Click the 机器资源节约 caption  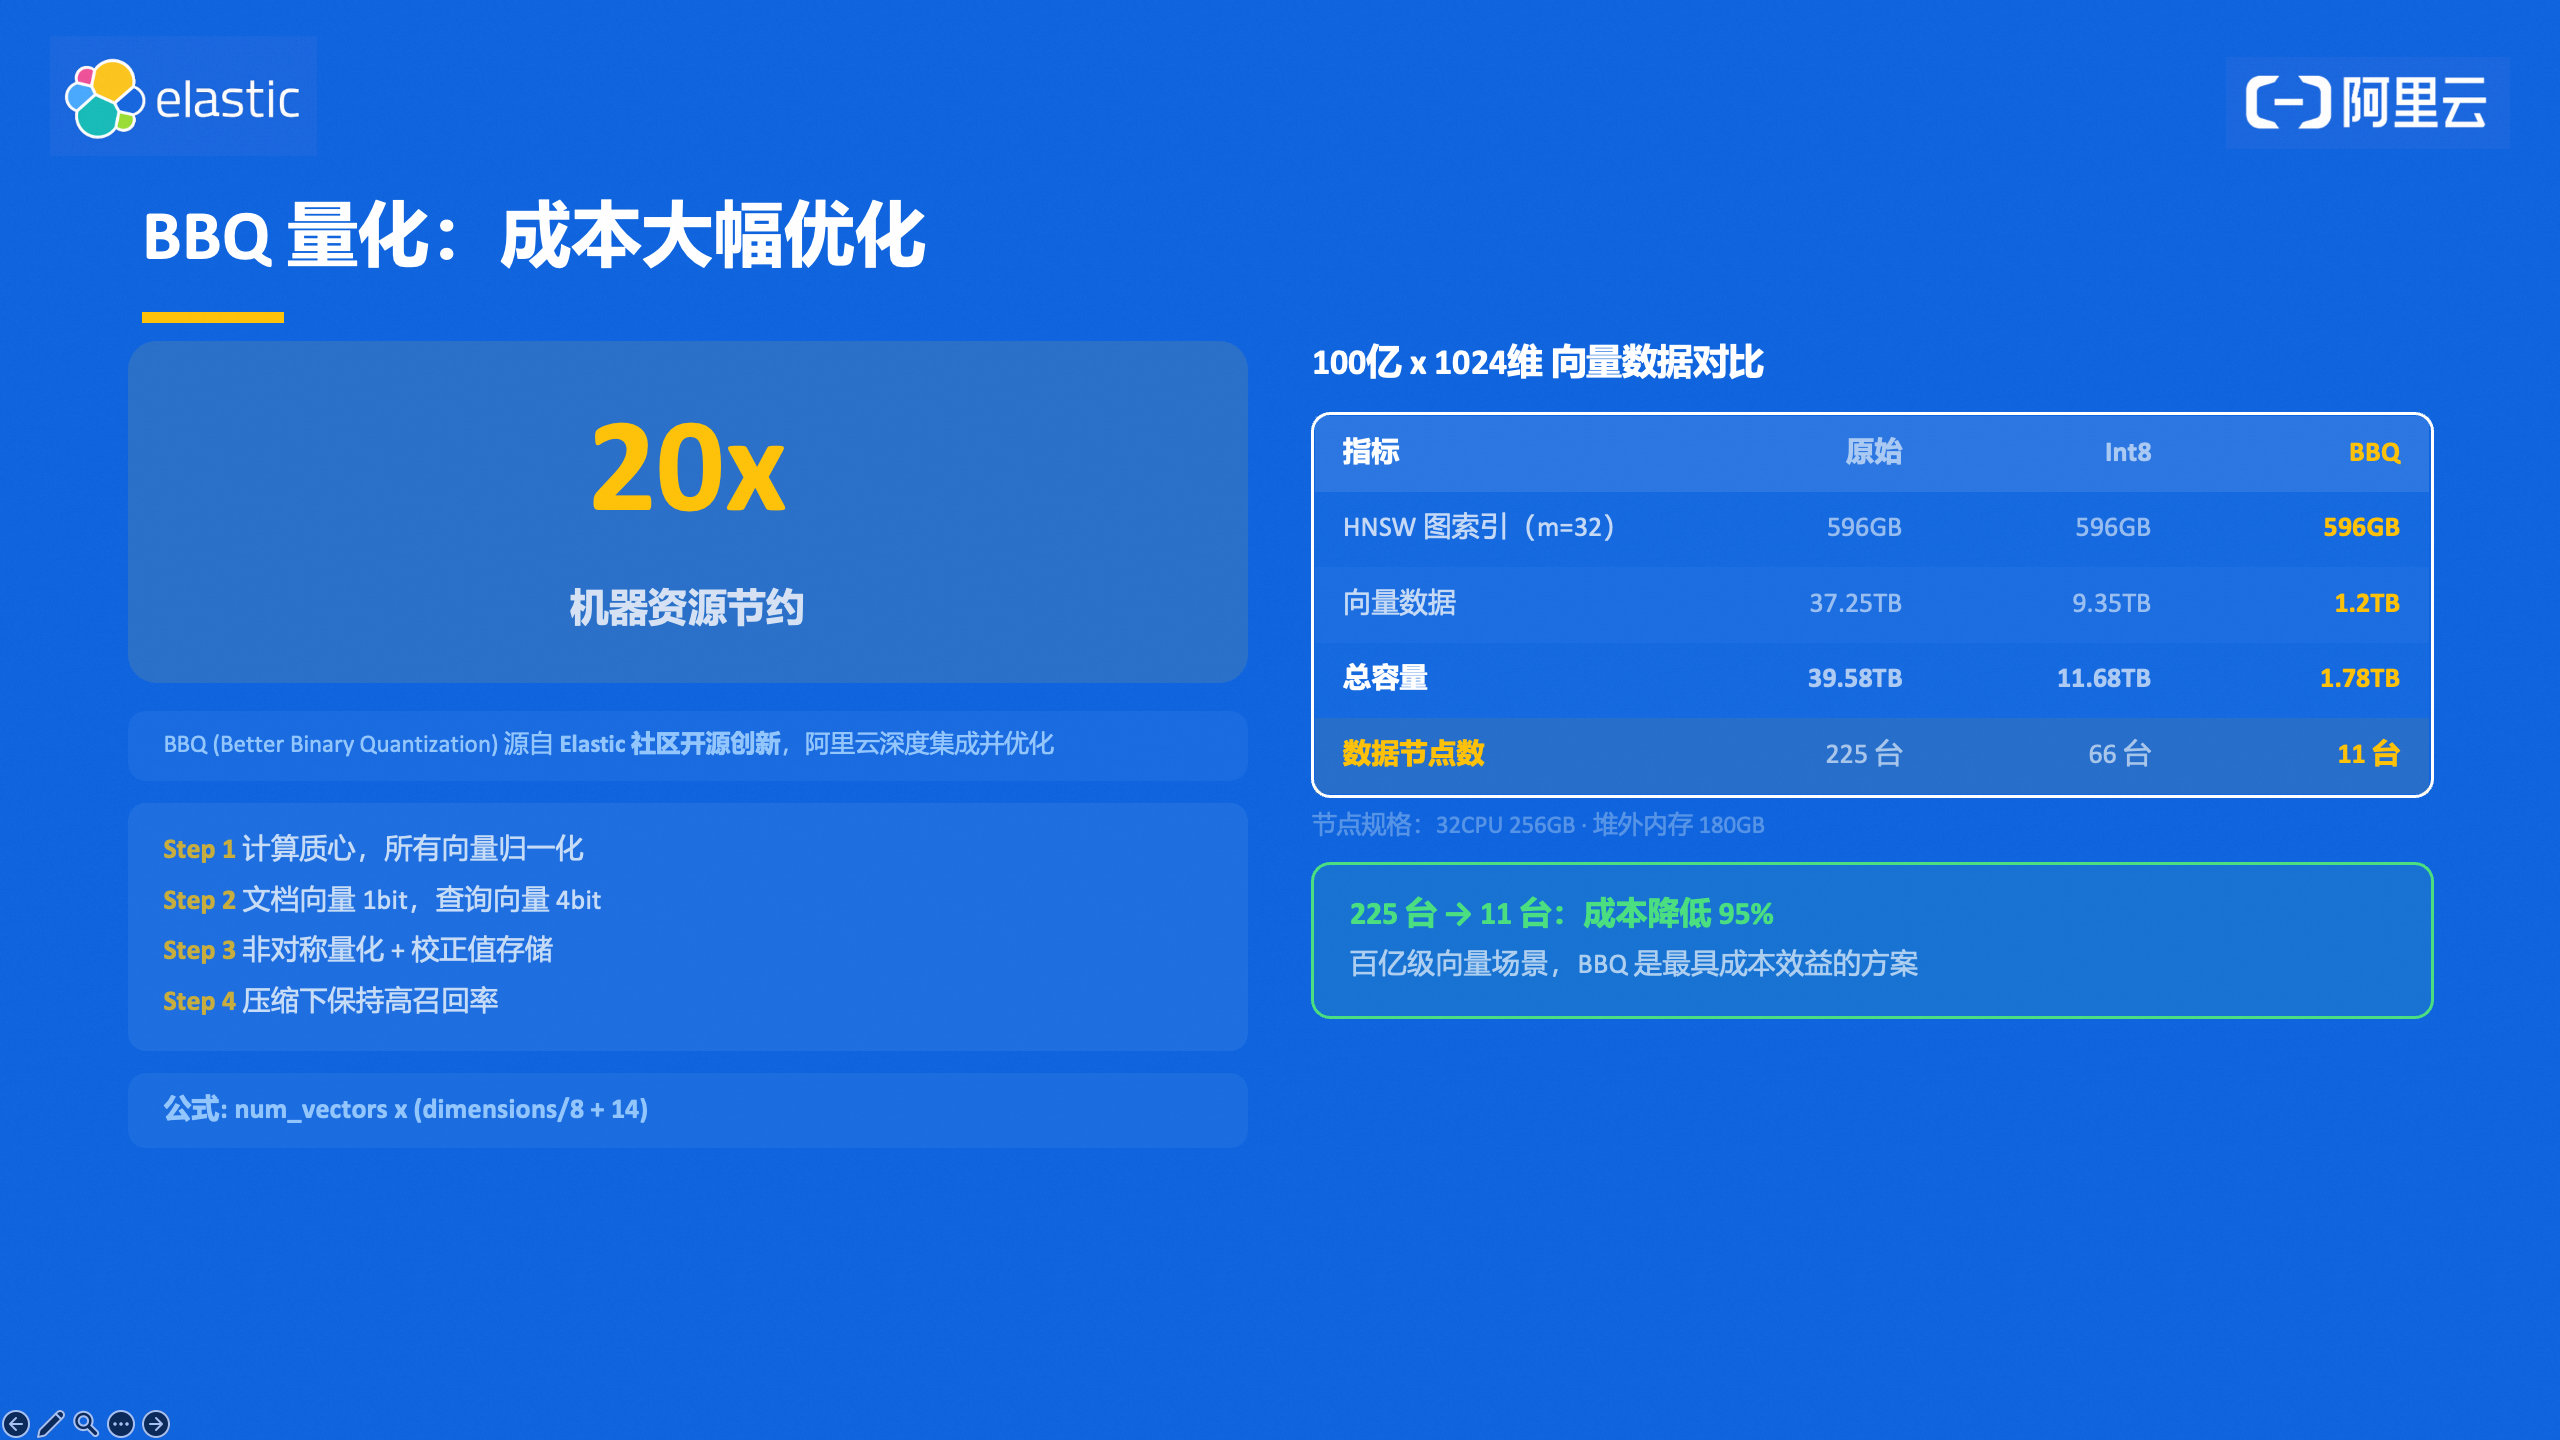click(687, 607)
